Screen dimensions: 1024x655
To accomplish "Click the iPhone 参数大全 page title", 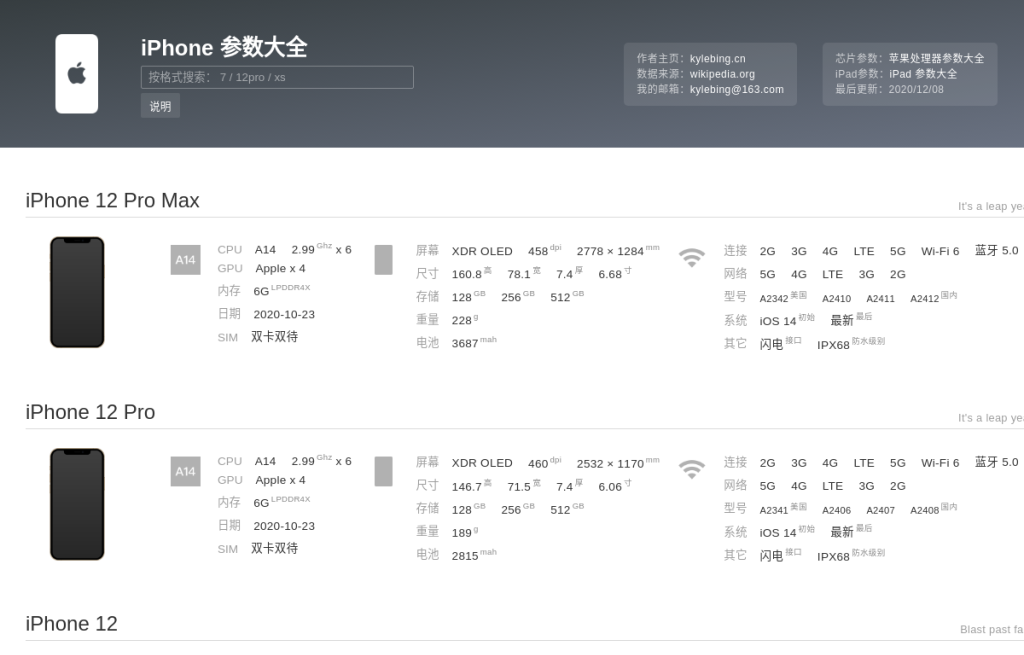I will [x=224, y=47].
